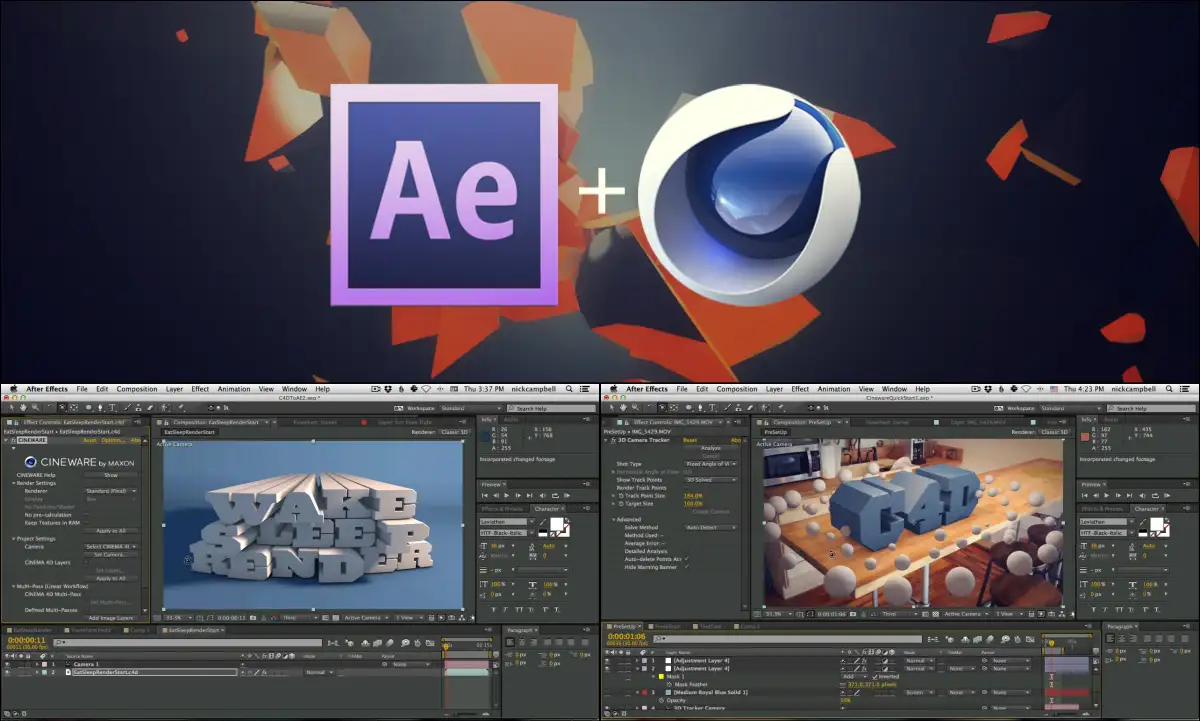
Task: Click the Analyze button in 3D Camera Tracker
Action: pos(711,448)
